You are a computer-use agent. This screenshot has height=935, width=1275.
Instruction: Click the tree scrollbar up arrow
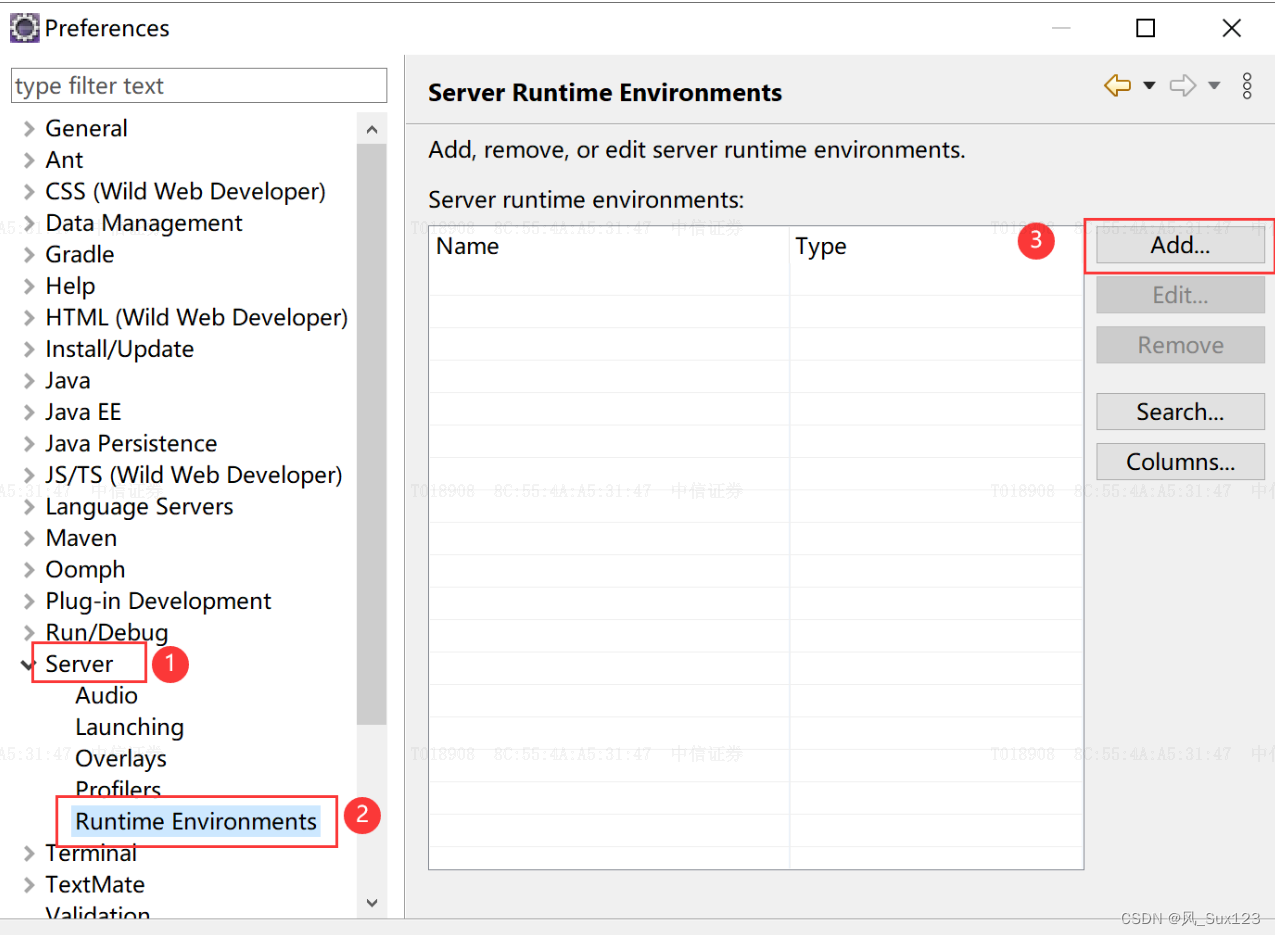372,130
